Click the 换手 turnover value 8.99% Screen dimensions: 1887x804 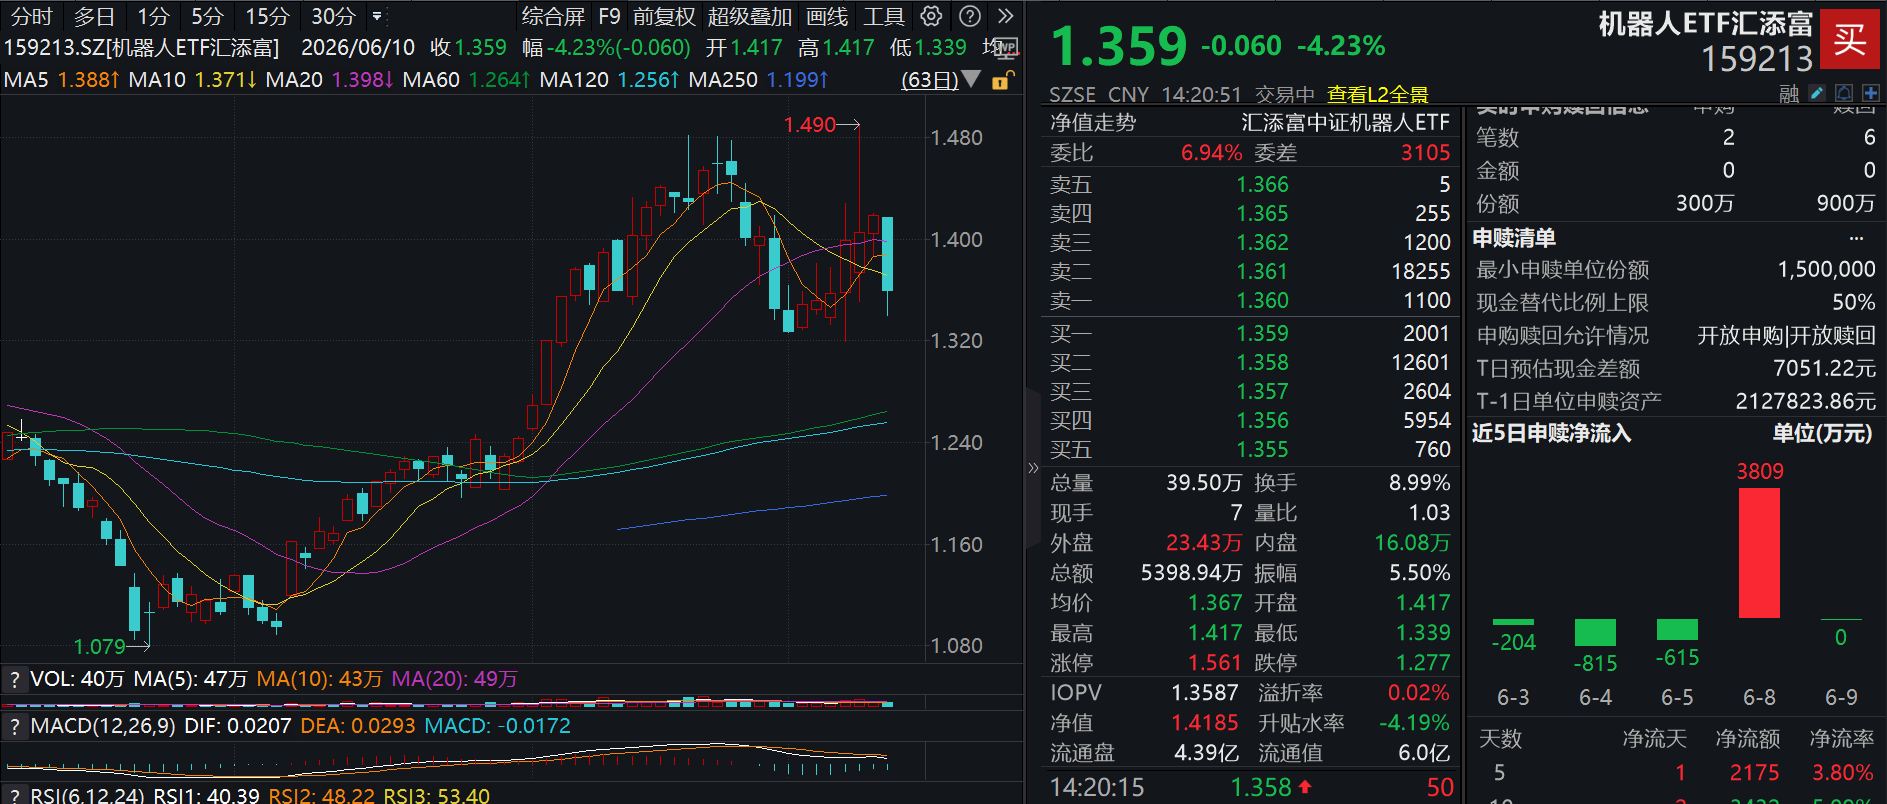[1419, 483]
